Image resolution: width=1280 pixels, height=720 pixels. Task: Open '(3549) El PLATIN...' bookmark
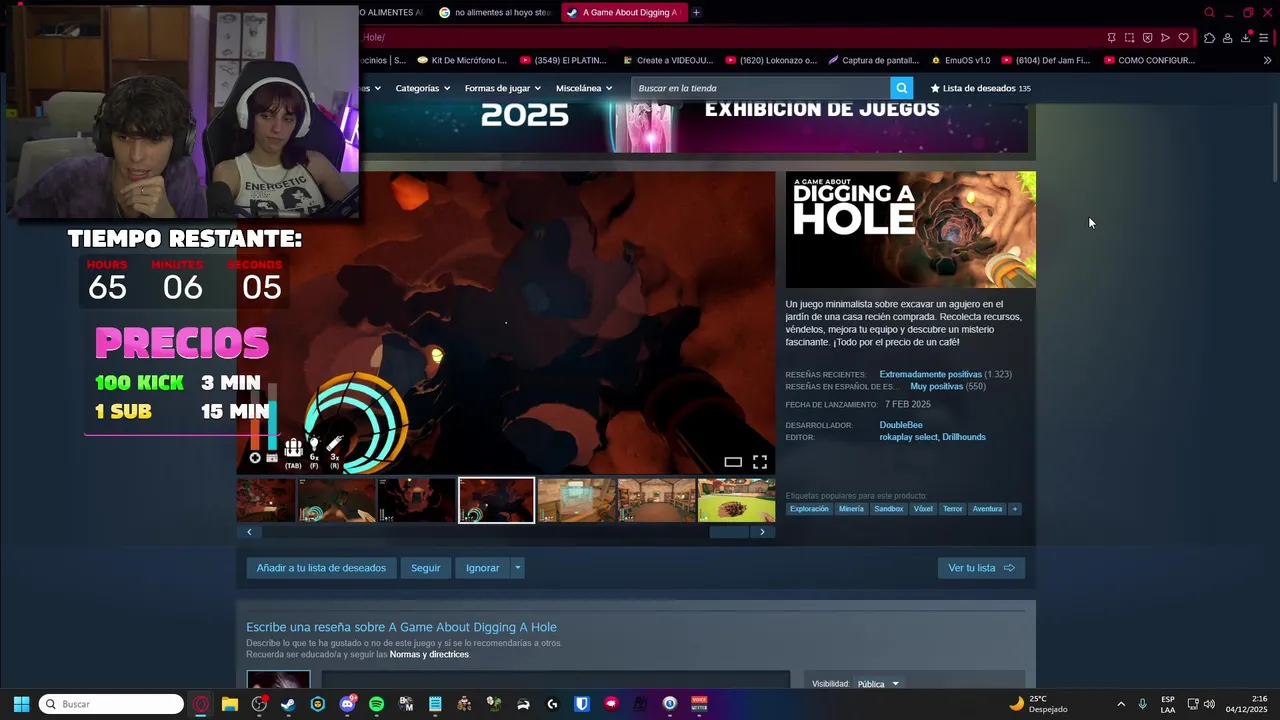[x=563, y=60]
